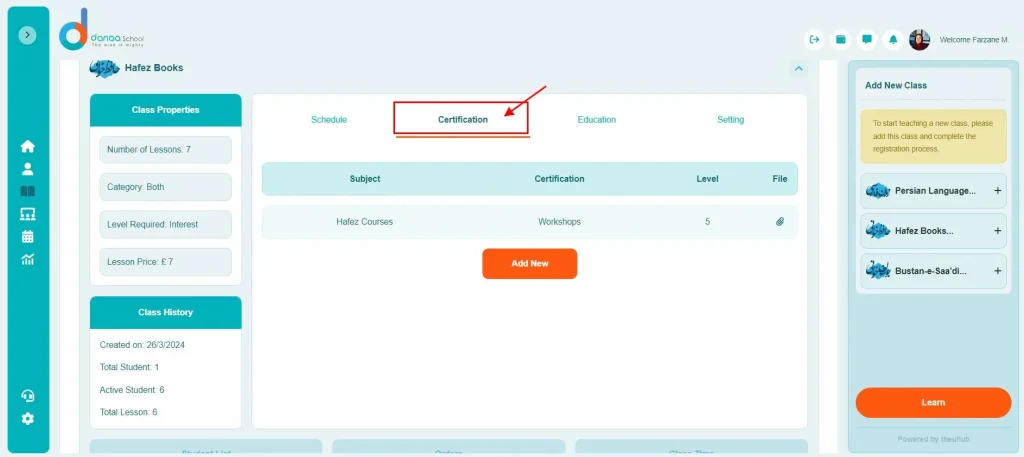The image size is (1024, 457).
Task: Open the classroom board icon in sidebar
Action: click(x=27, y=214)
